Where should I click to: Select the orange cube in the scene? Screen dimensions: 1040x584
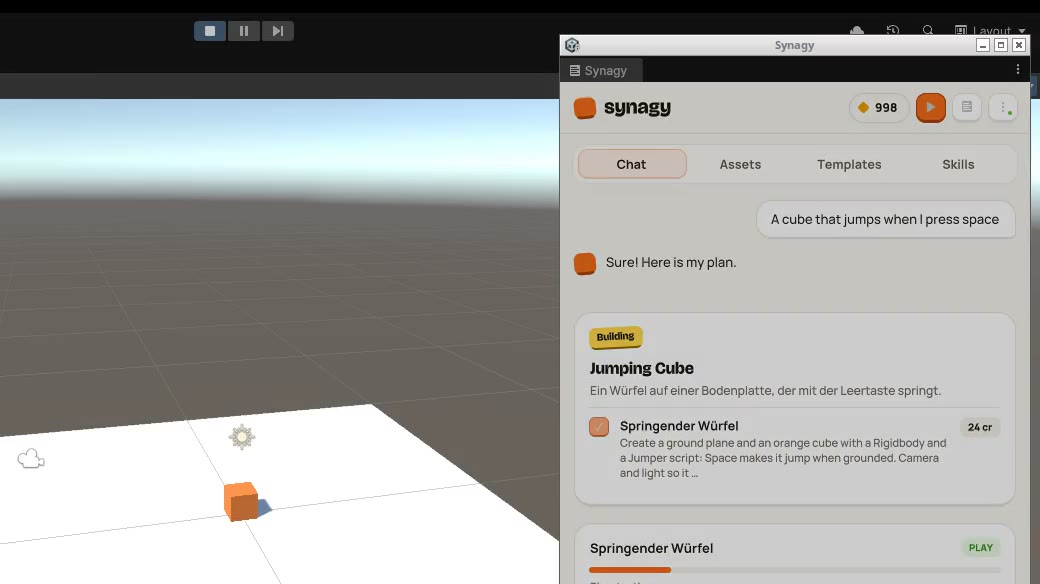pos(241,501)
